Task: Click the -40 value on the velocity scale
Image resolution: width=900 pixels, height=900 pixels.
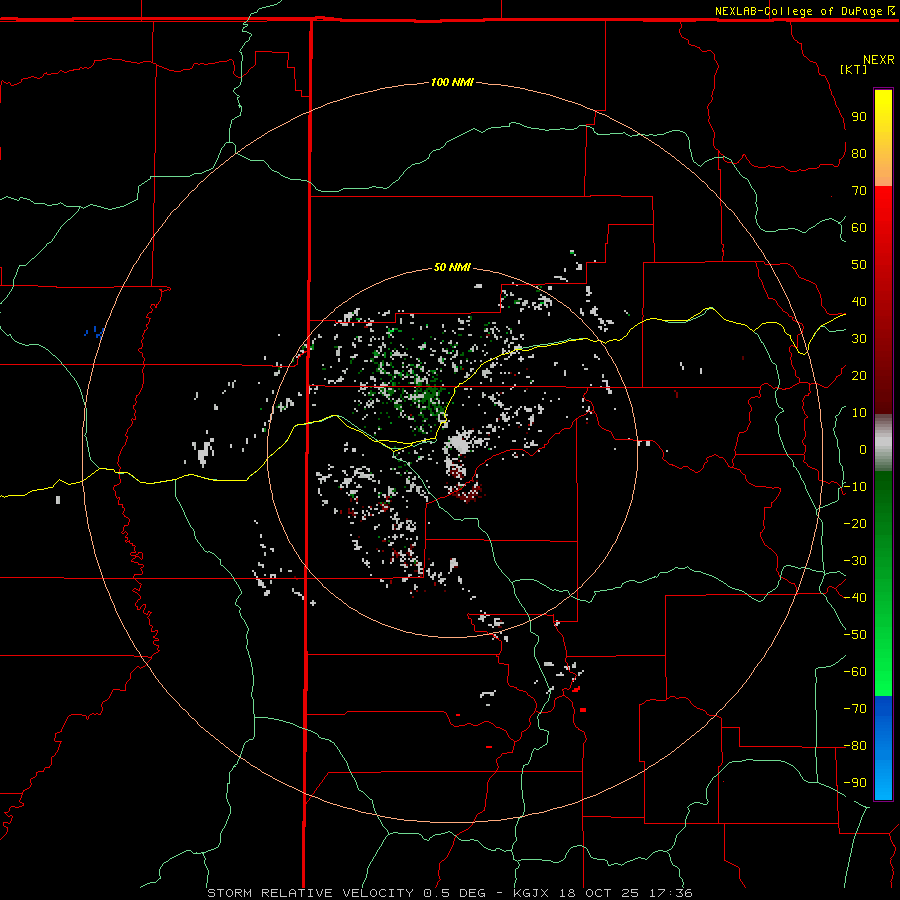Action: pyautogui.click(x=855, y=598)
